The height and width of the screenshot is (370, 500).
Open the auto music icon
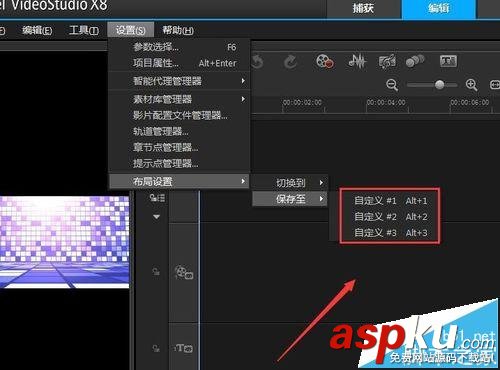387,61
